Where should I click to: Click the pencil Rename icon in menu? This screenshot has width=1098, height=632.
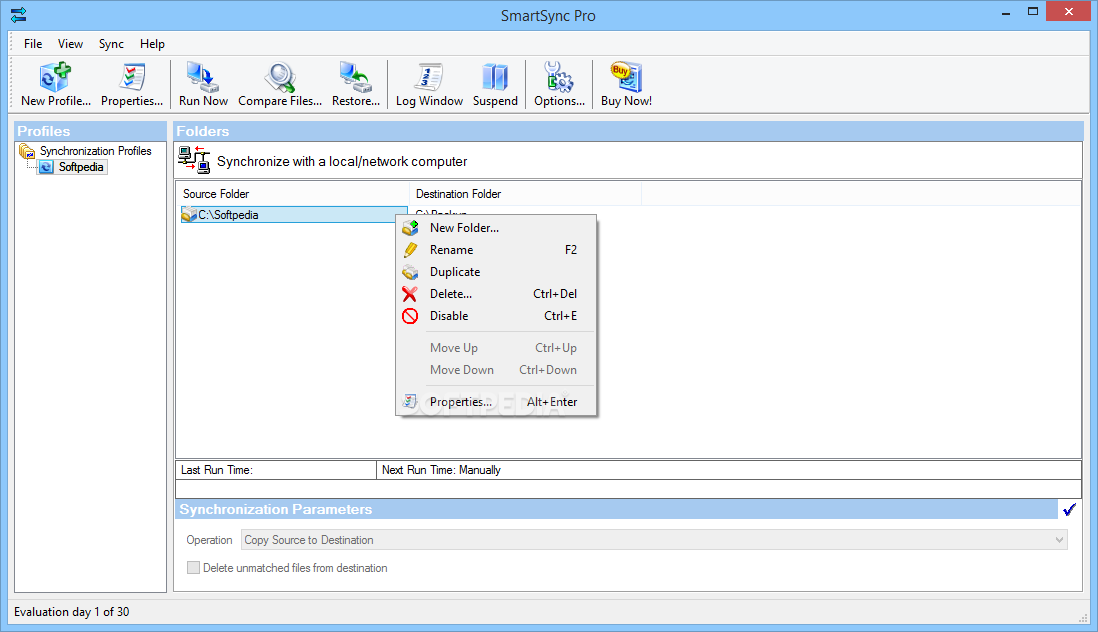click(x=410, y=250)
